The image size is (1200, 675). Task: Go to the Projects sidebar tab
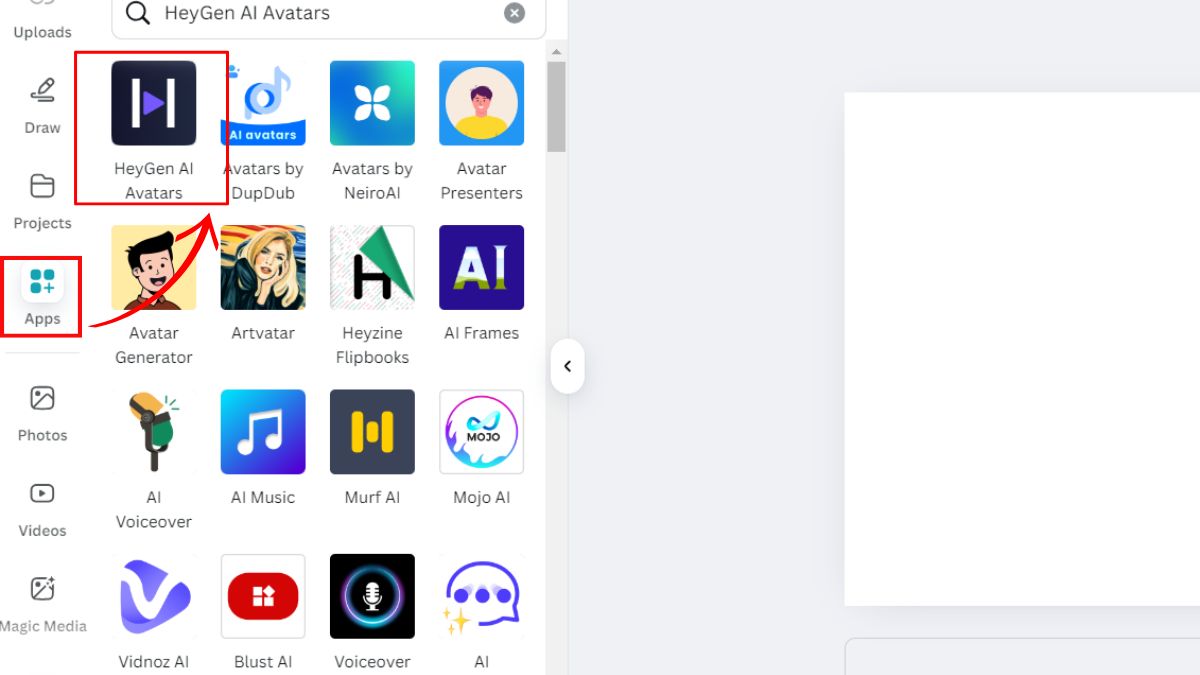click(x=42, y=200)
